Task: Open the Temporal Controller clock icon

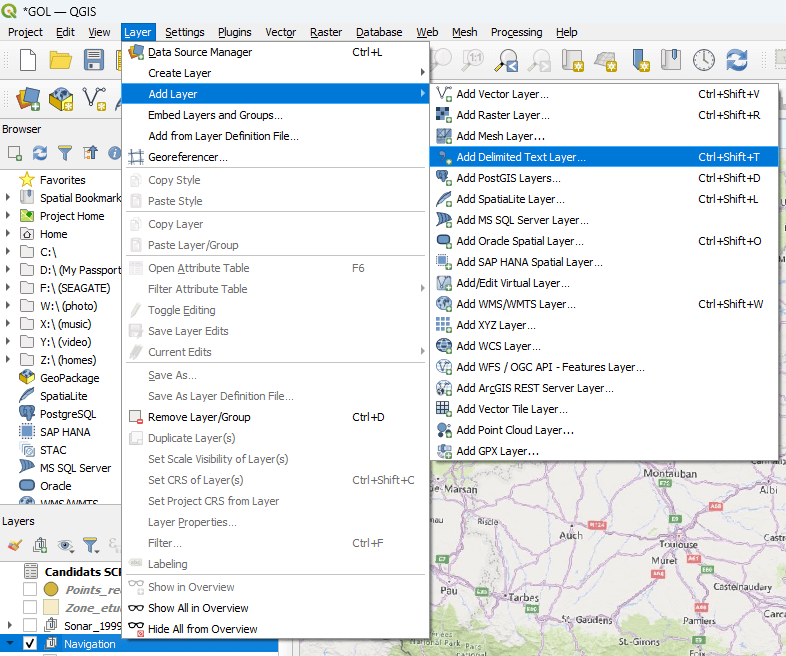Action: (x=704, y=60)
